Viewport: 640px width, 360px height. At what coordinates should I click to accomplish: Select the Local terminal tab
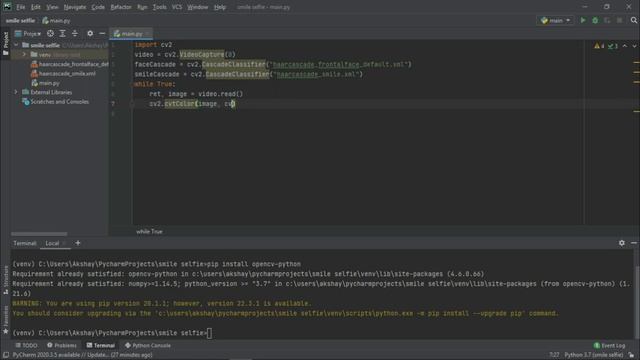[52, 243]
